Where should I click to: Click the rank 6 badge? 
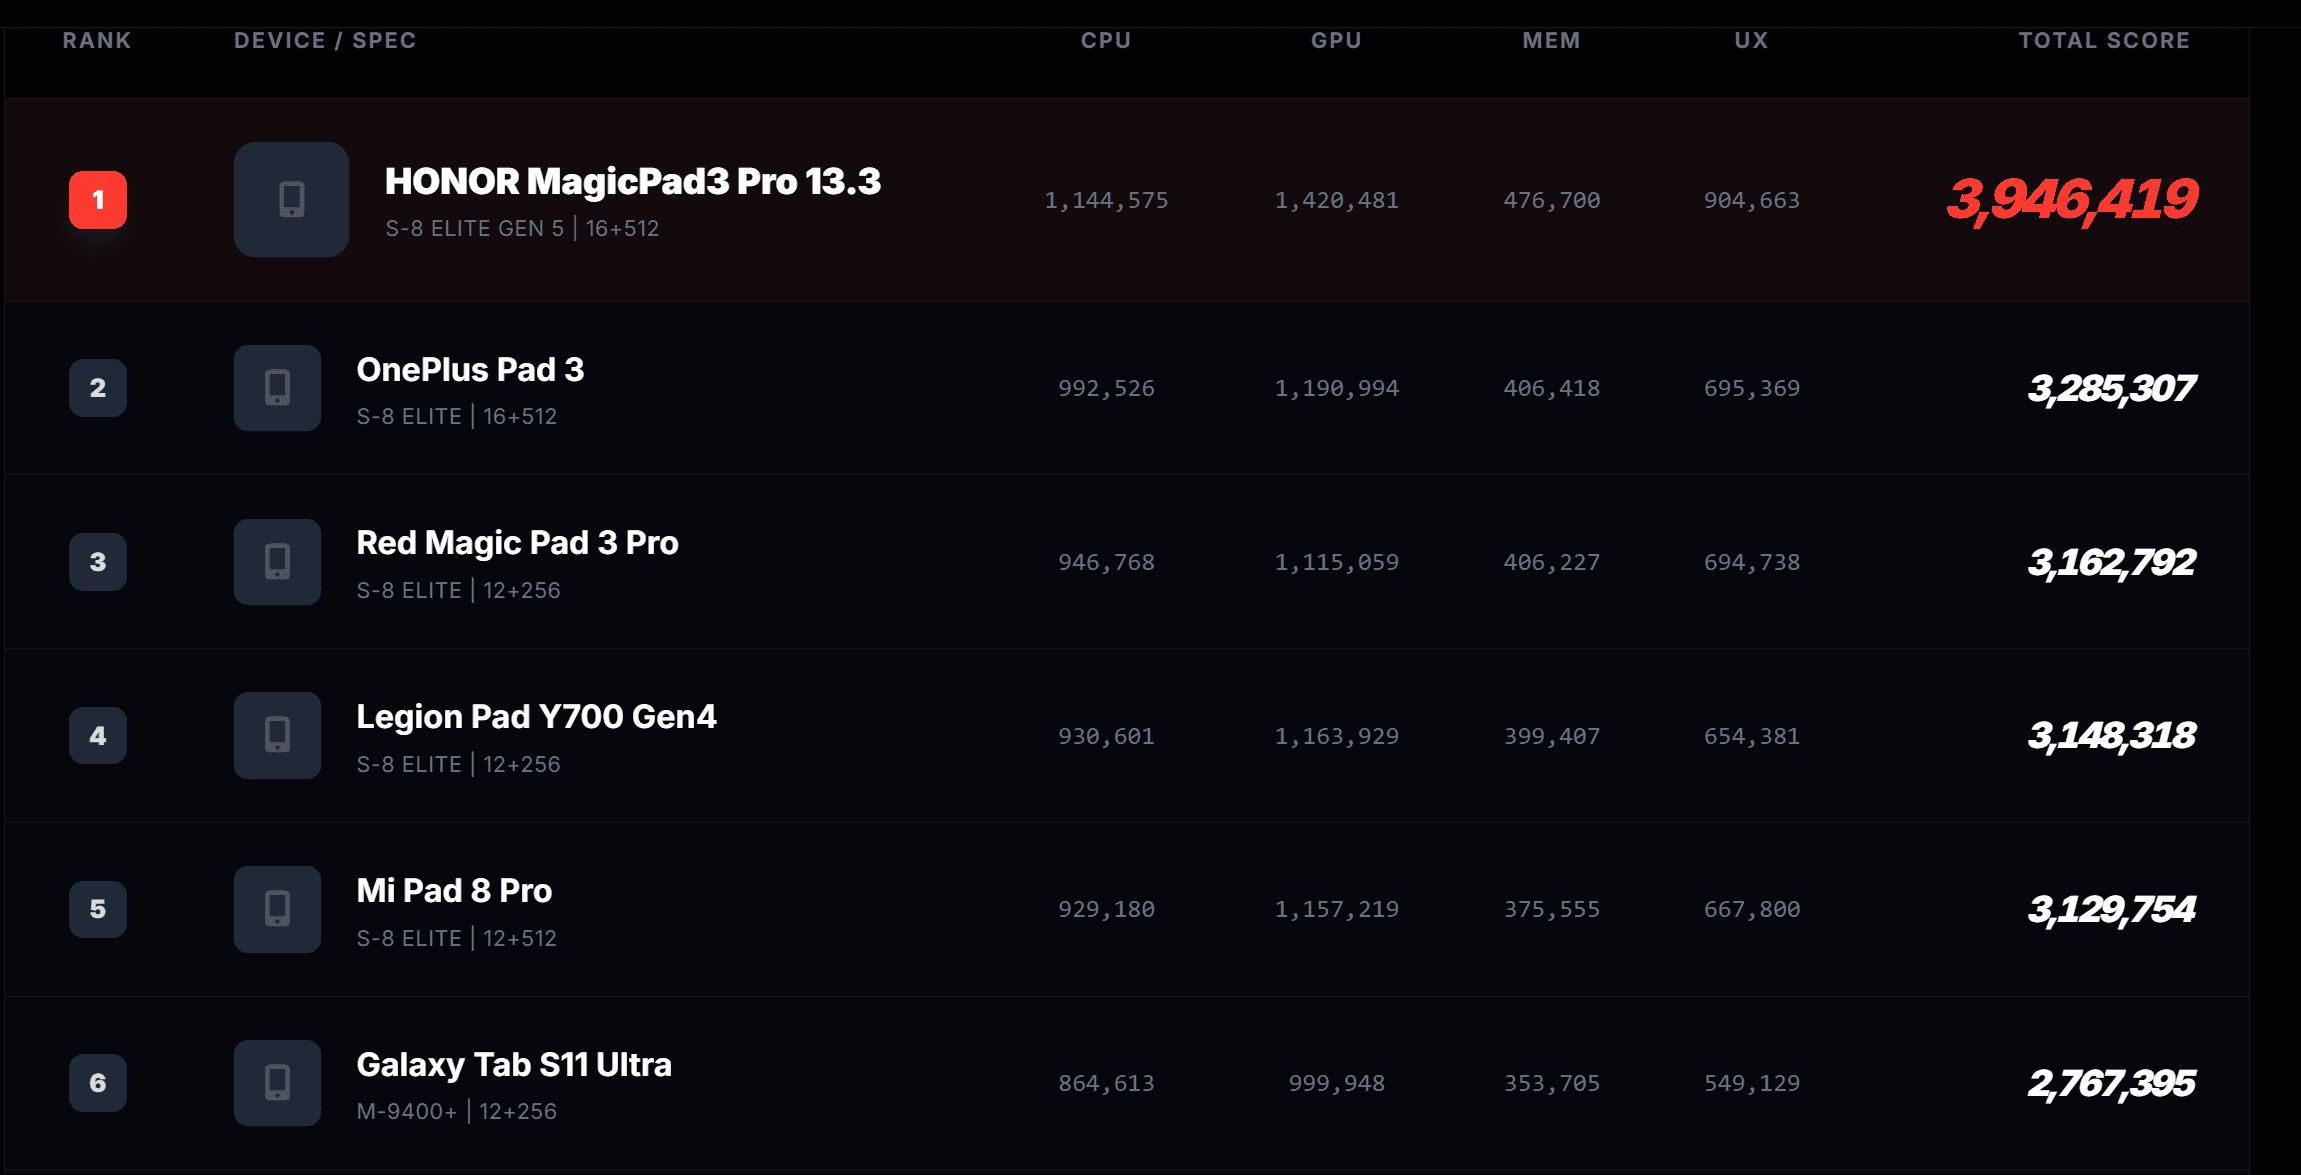(x=97, y=1083)
